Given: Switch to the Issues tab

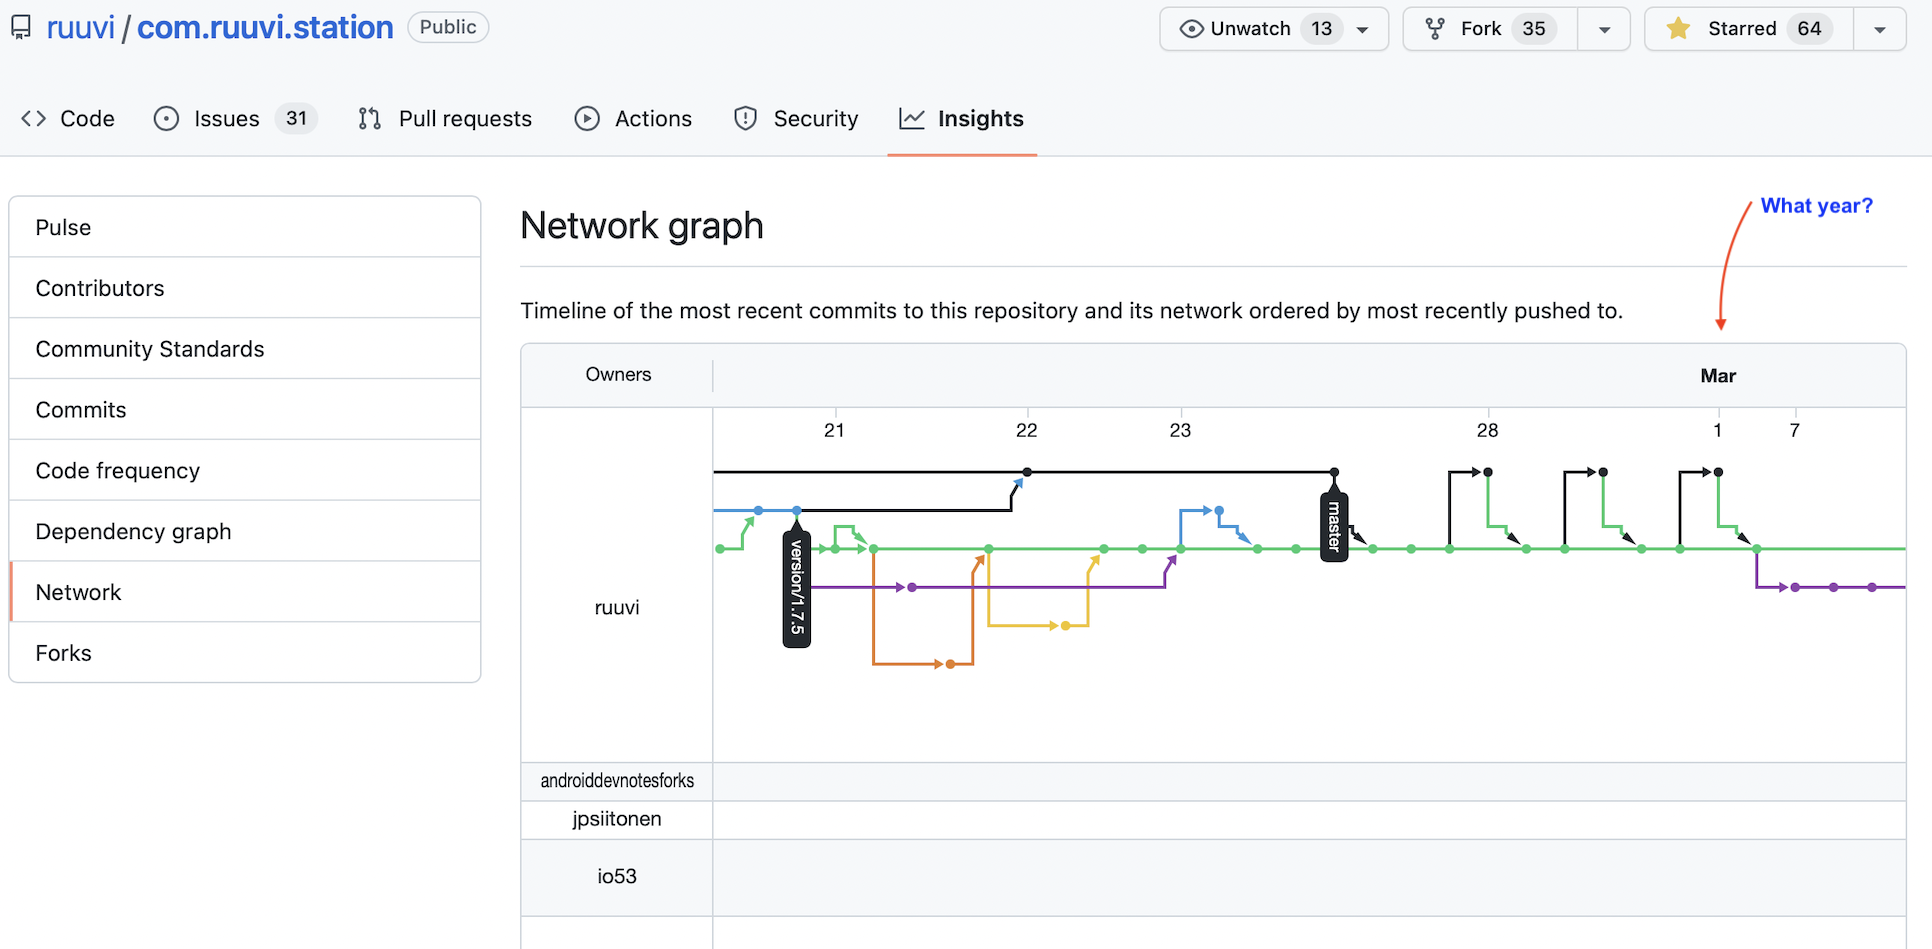Looking at the screenshot, I should pyautogui.click(x=236, y=119).
